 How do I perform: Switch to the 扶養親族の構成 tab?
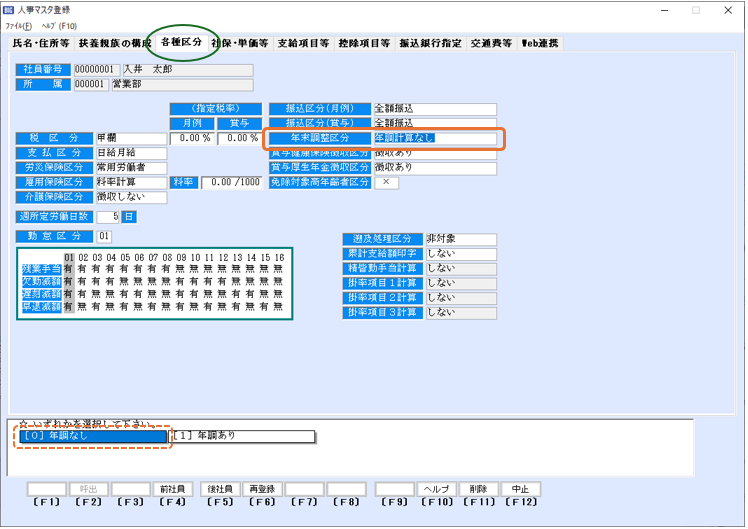114,43
